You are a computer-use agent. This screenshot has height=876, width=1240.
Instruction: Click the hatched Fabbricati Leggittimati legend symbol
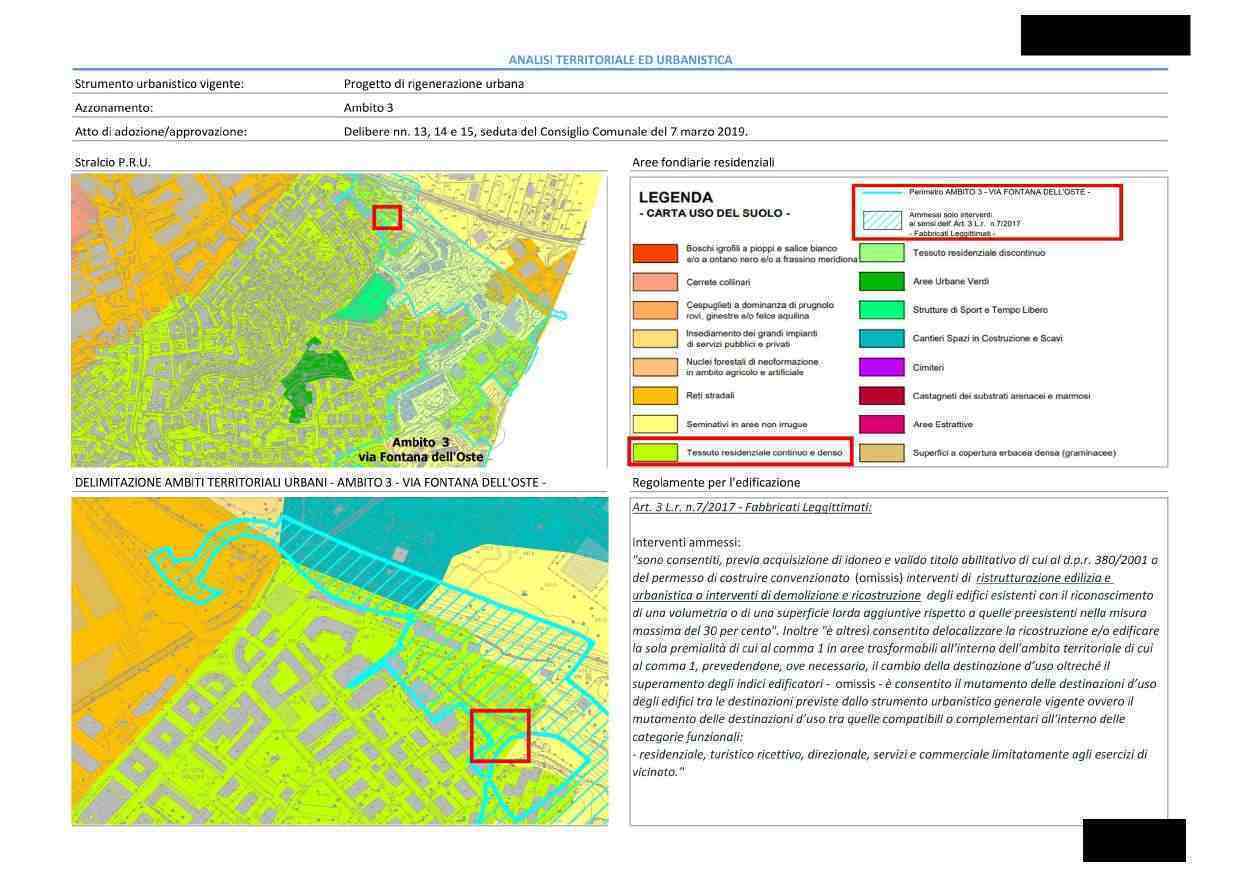tap(881, 220)
